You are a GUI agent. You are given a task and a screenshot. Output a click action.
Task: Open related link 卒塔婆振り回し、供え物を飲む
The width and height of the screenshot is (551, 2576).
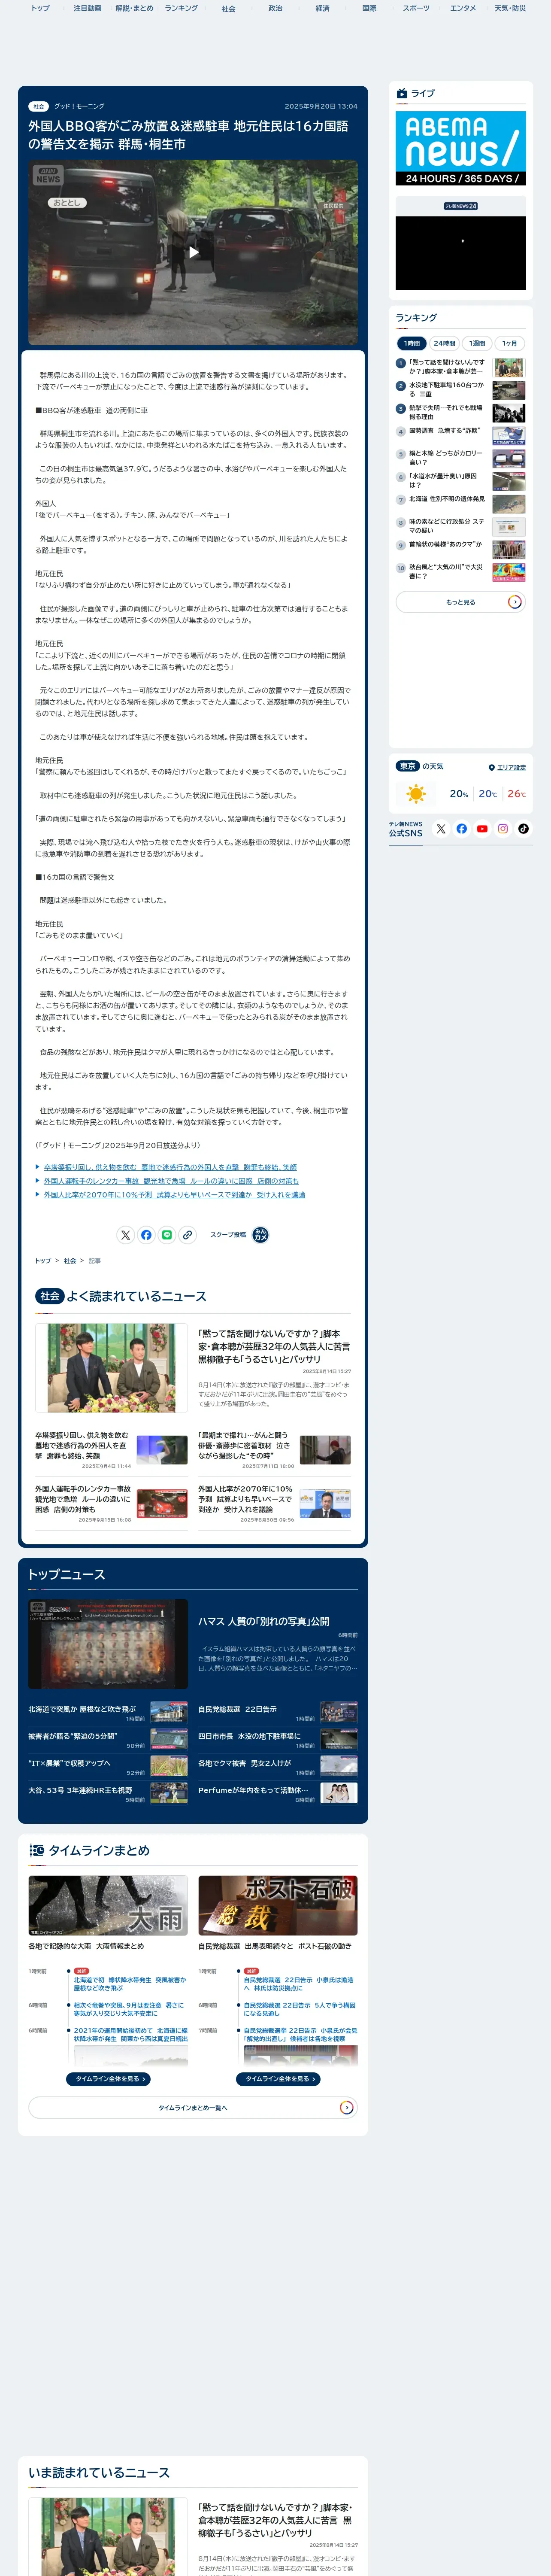(170, 1167)
